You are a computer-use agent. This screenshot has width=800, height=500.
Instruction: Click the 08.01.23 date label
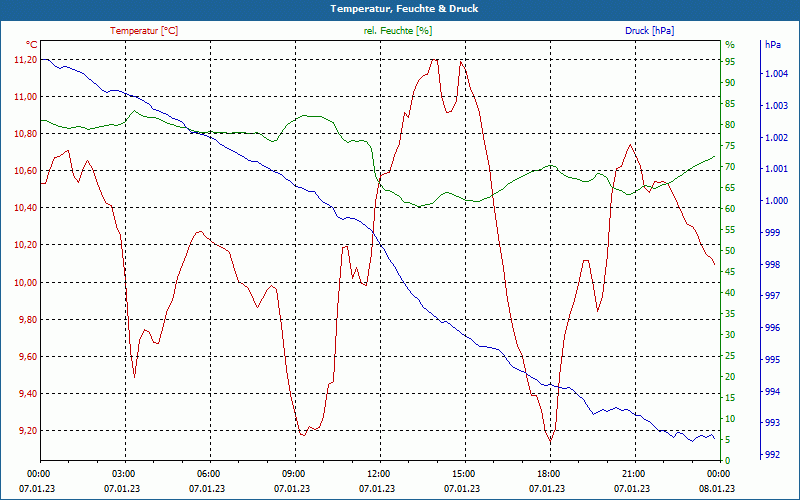(717, 488)
